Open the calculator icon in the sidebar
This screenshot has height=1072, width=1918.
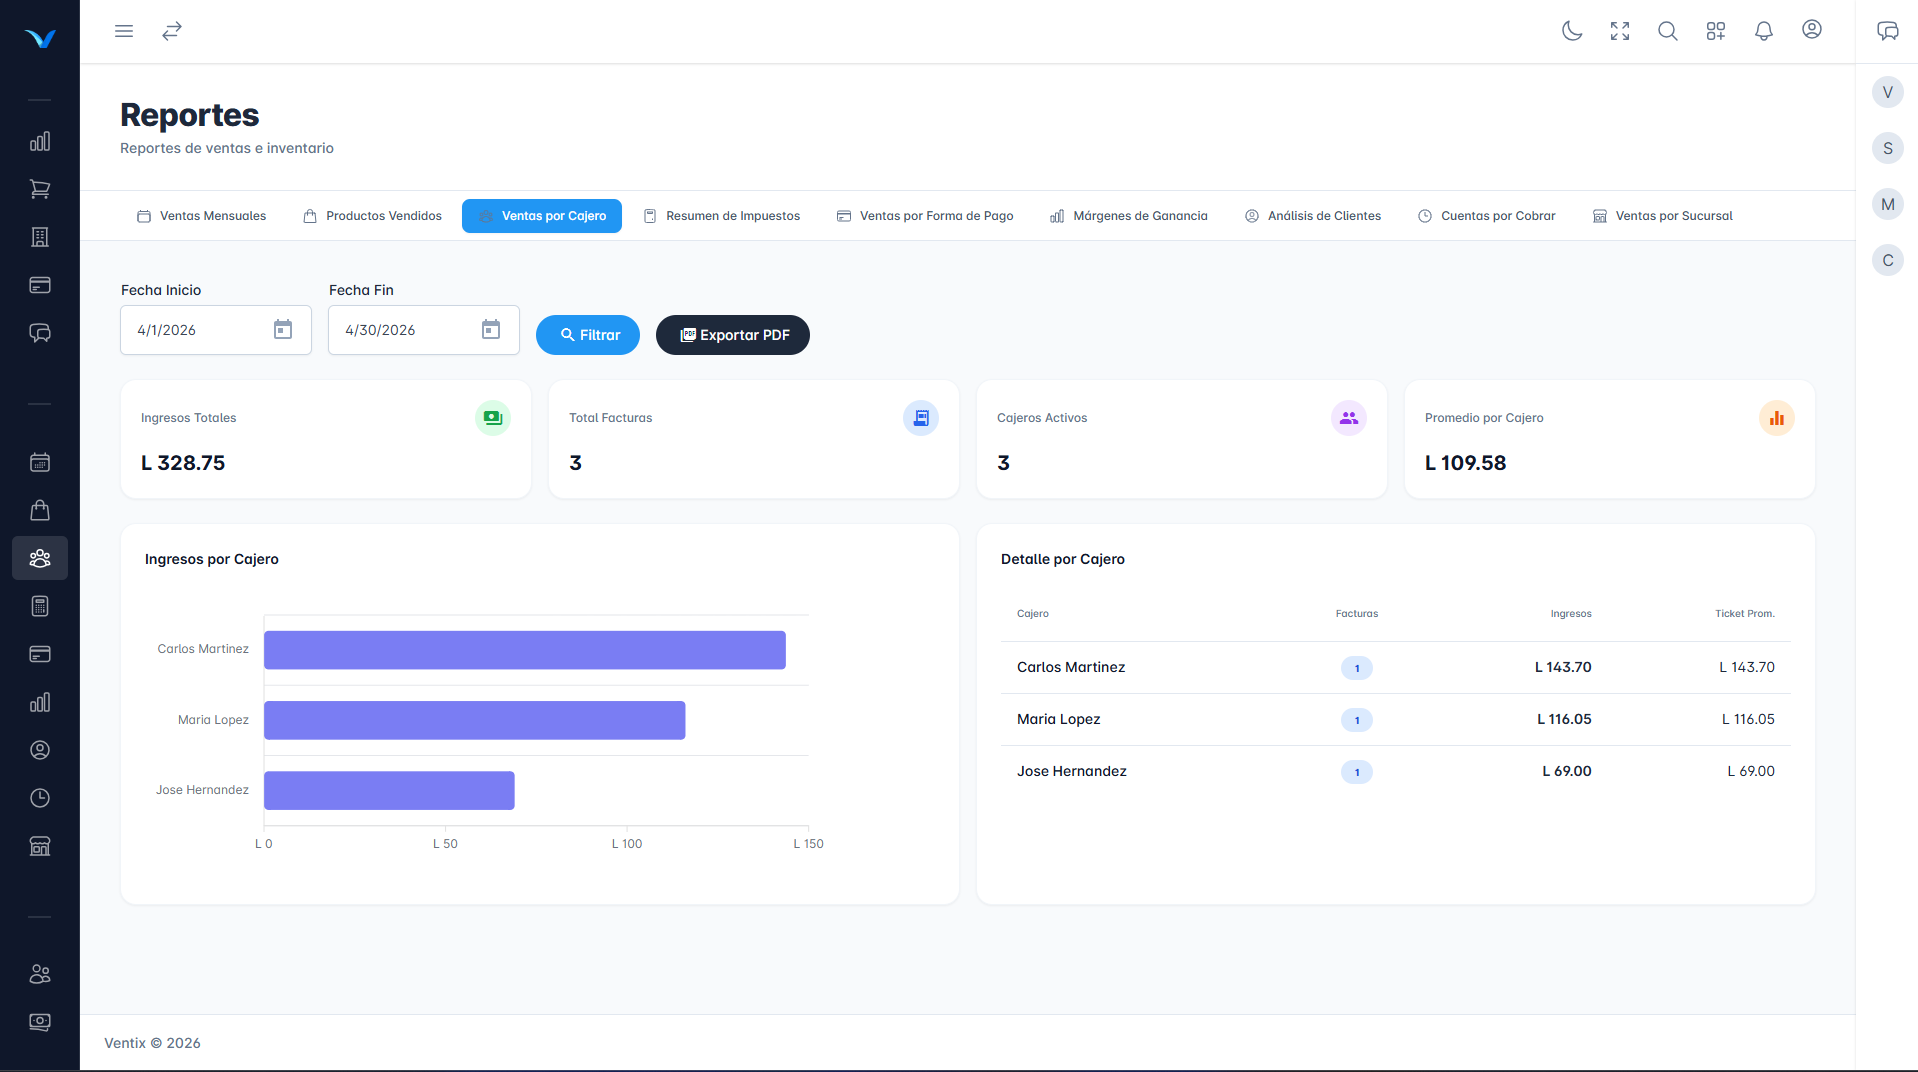tap(40, 606)
